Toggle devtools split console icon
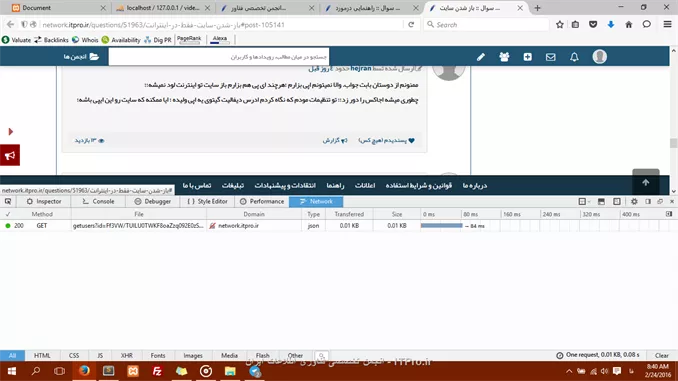The width and height of the screenshot is (678, 381). pos(601,202)
